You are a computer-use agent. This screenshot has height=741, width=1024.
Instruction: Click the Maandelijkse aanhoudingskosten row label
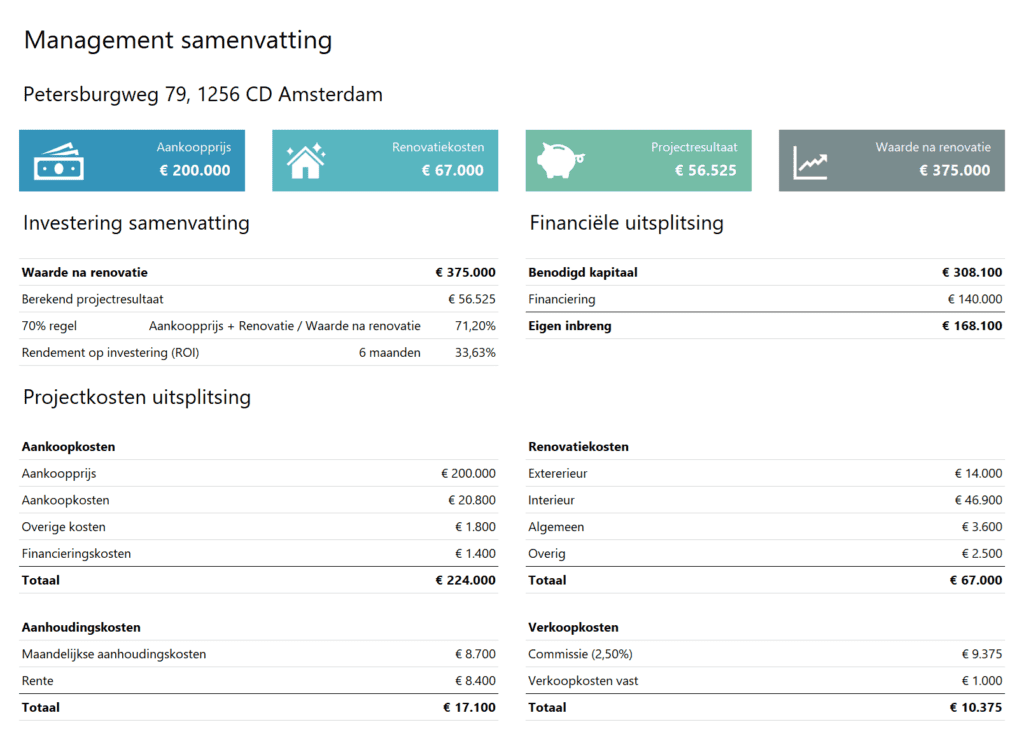click(114, 655)
